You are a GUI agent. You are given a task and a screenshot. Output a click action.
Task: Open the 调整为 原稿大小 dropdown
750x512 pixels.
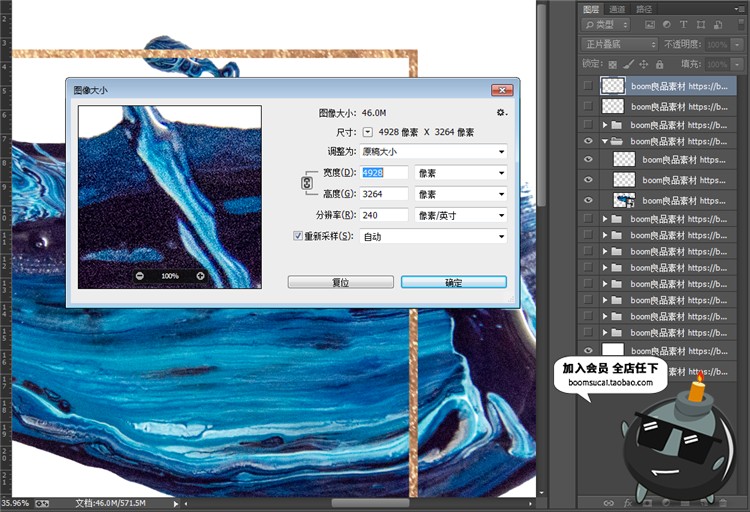click(433, 152)
